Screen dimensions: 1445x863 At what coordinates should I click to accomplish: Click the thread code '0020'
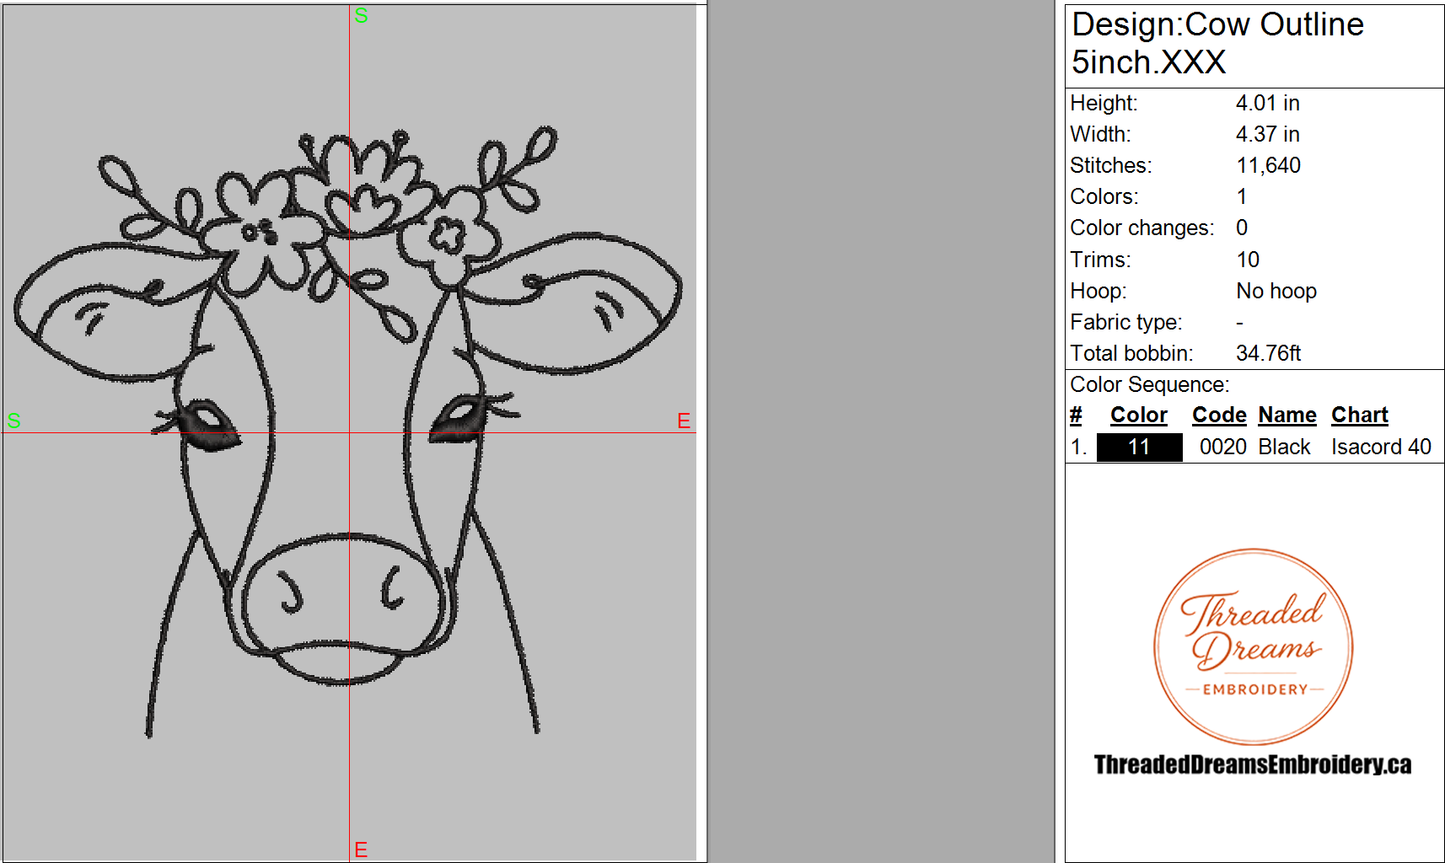tap(1222, 447)
